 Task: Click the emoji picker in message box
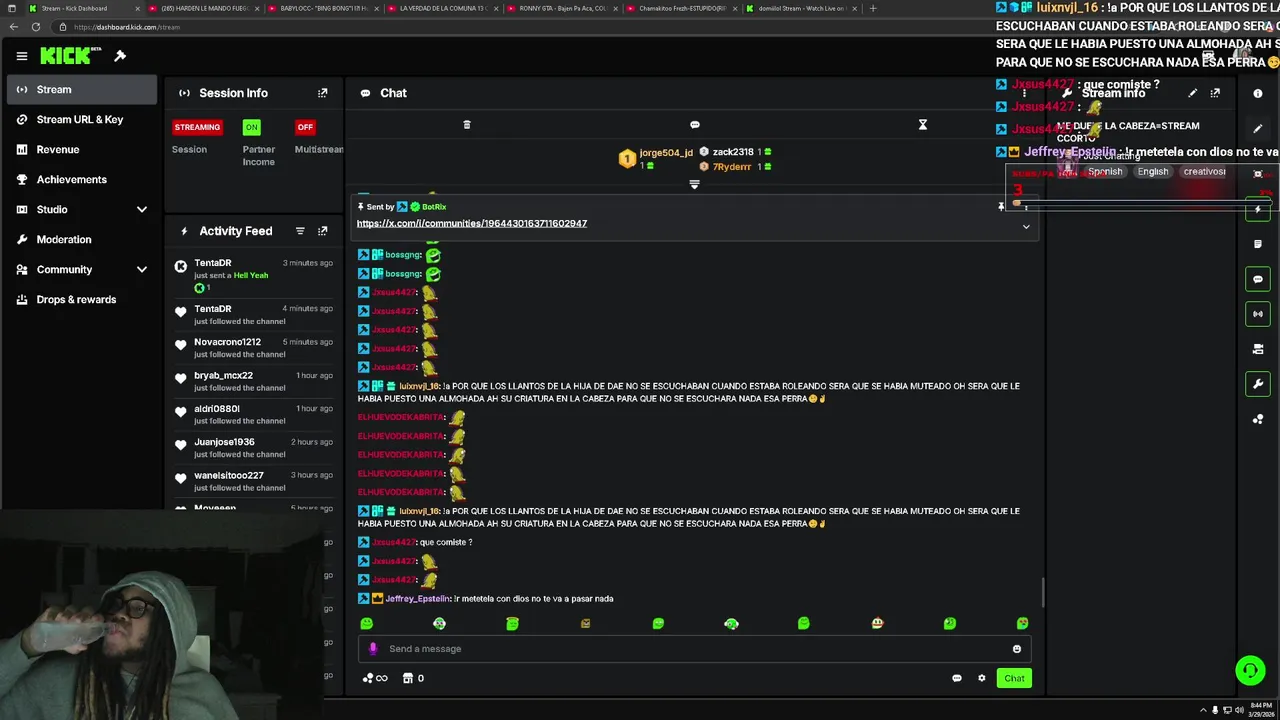click(x=1017, y=649)
